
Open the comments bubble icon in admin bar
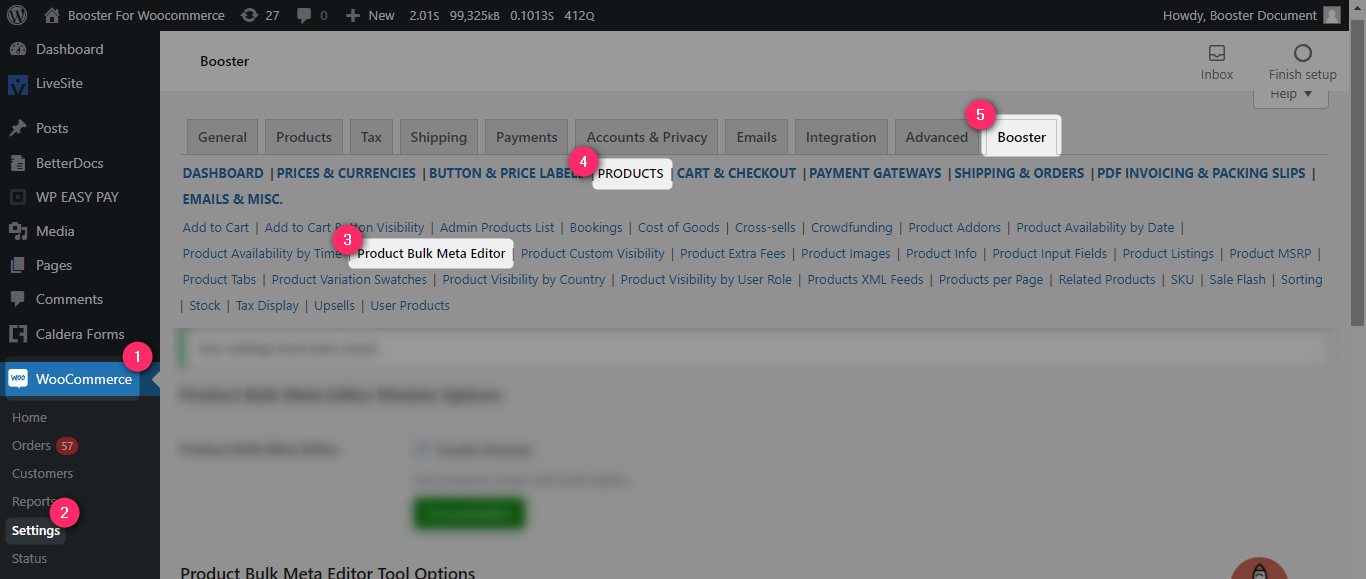pyautogui.click(x=304, y=16)
